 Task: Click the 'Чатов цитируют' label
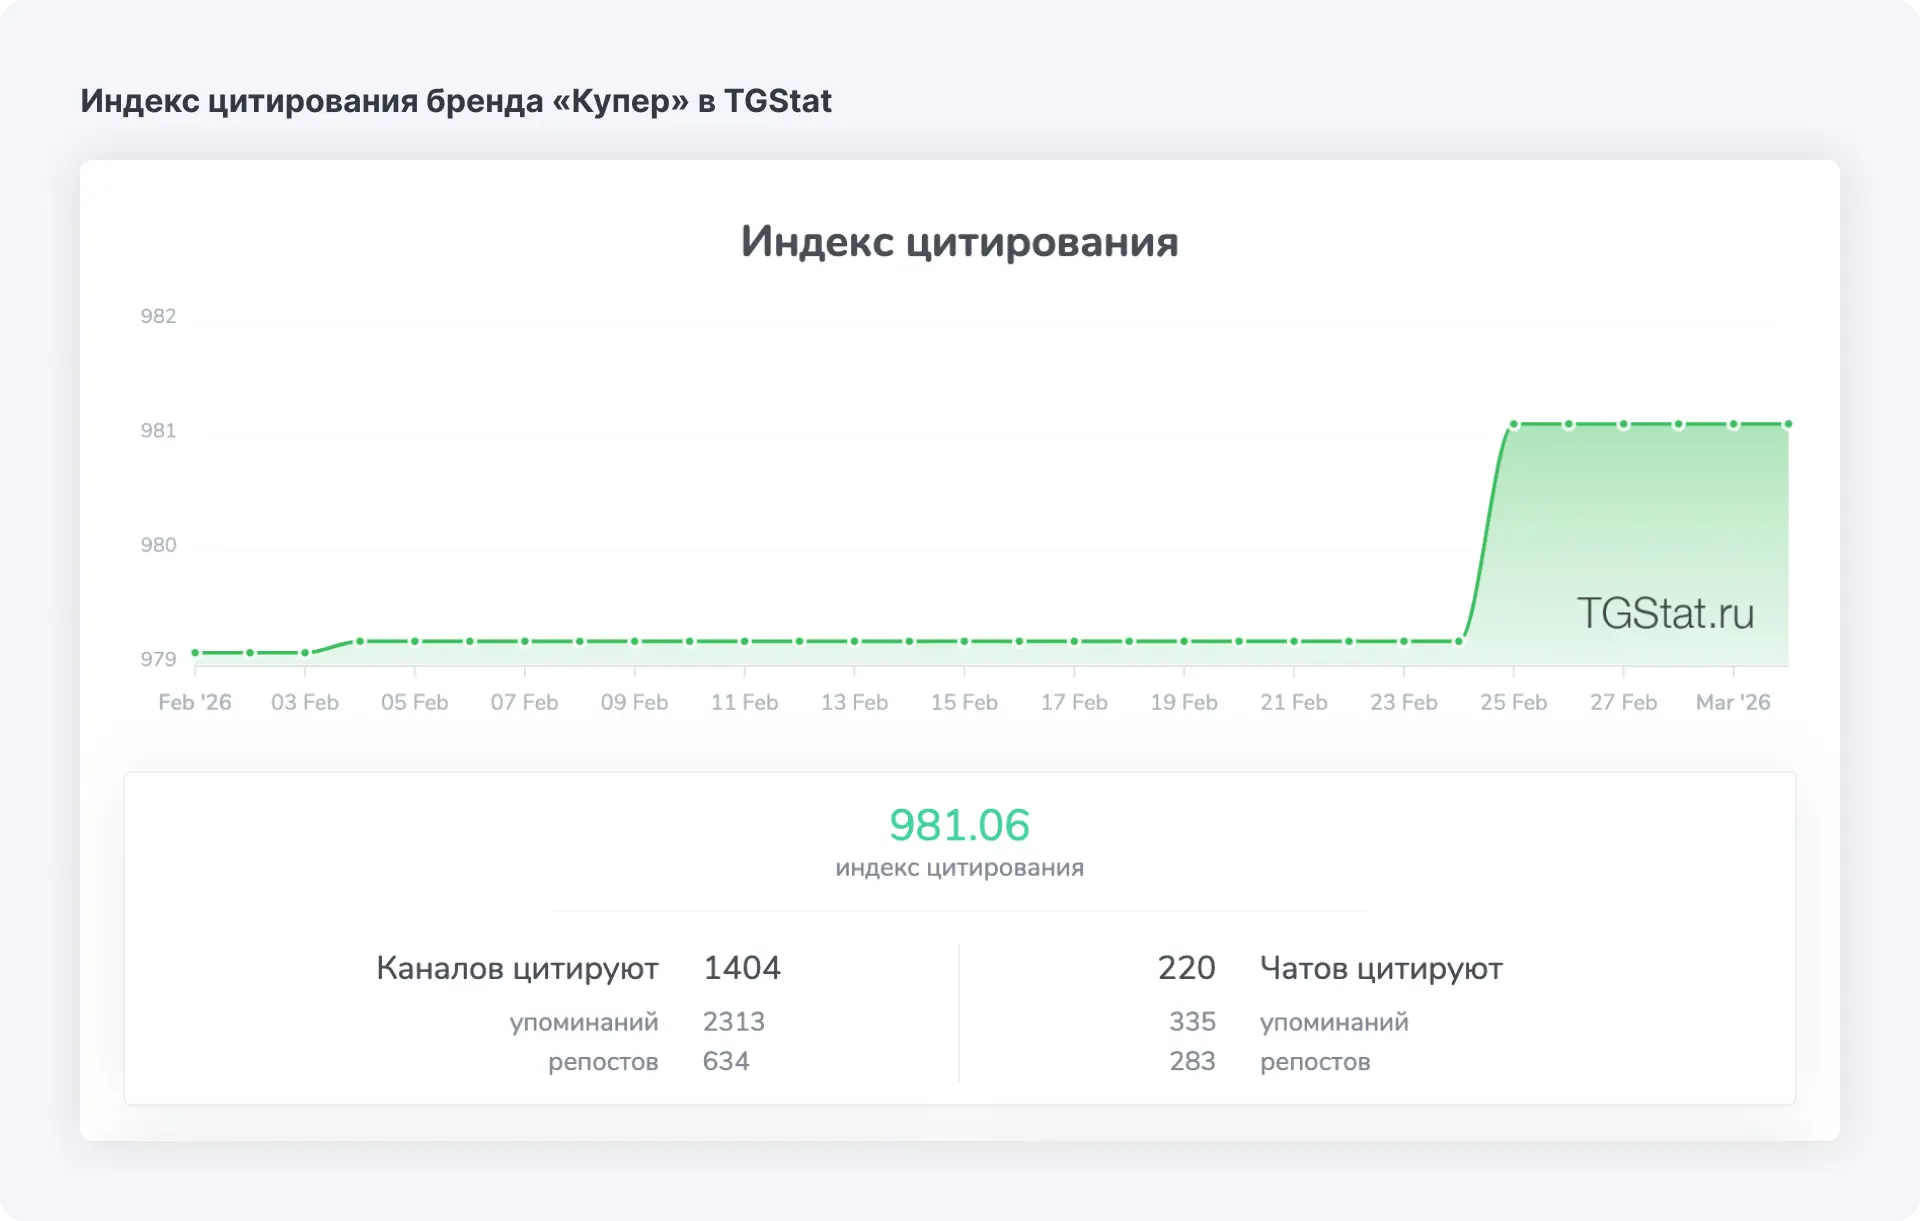point(1380,968)
